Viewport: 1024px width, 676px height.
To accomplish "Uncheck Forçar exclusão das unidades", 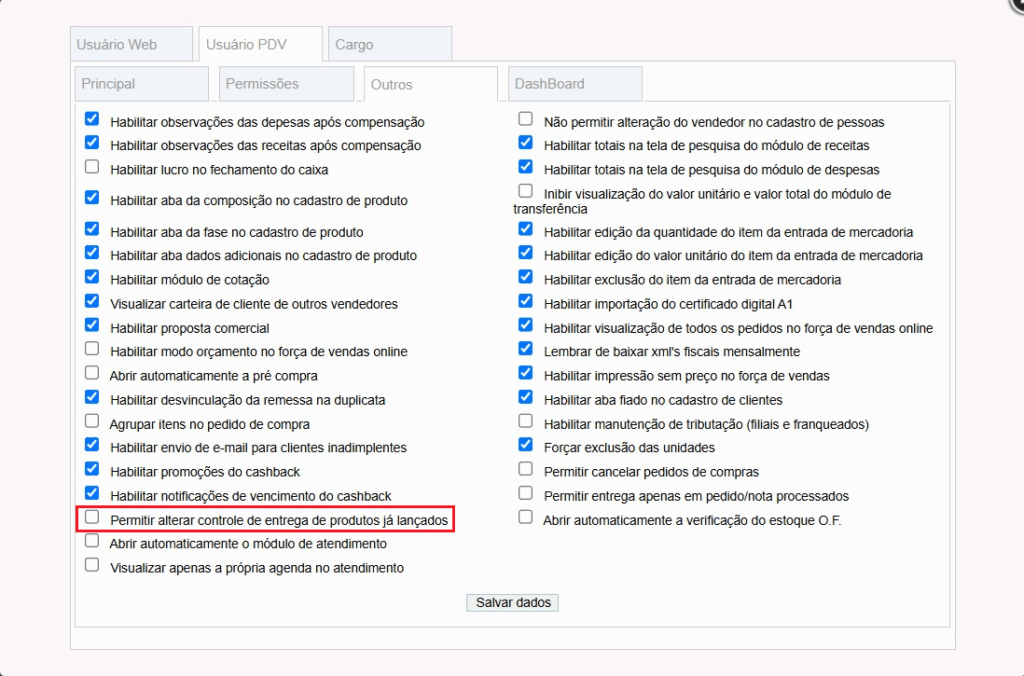I will click(x=526, y=444).
